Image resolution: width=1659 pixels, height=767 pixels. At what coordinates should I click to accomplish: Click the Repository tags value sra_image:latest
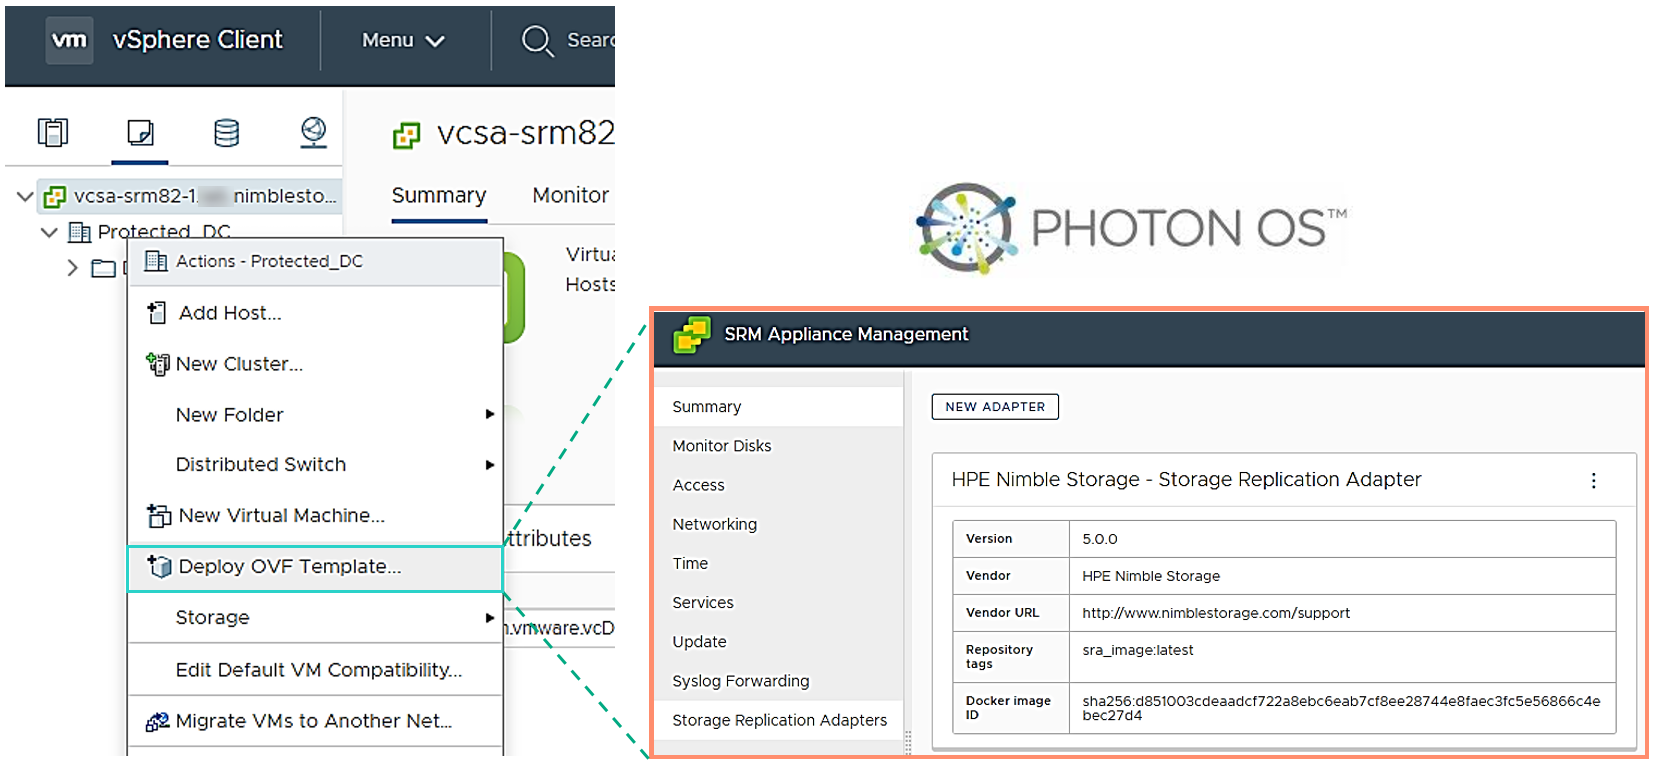[x=1137, y=650]
